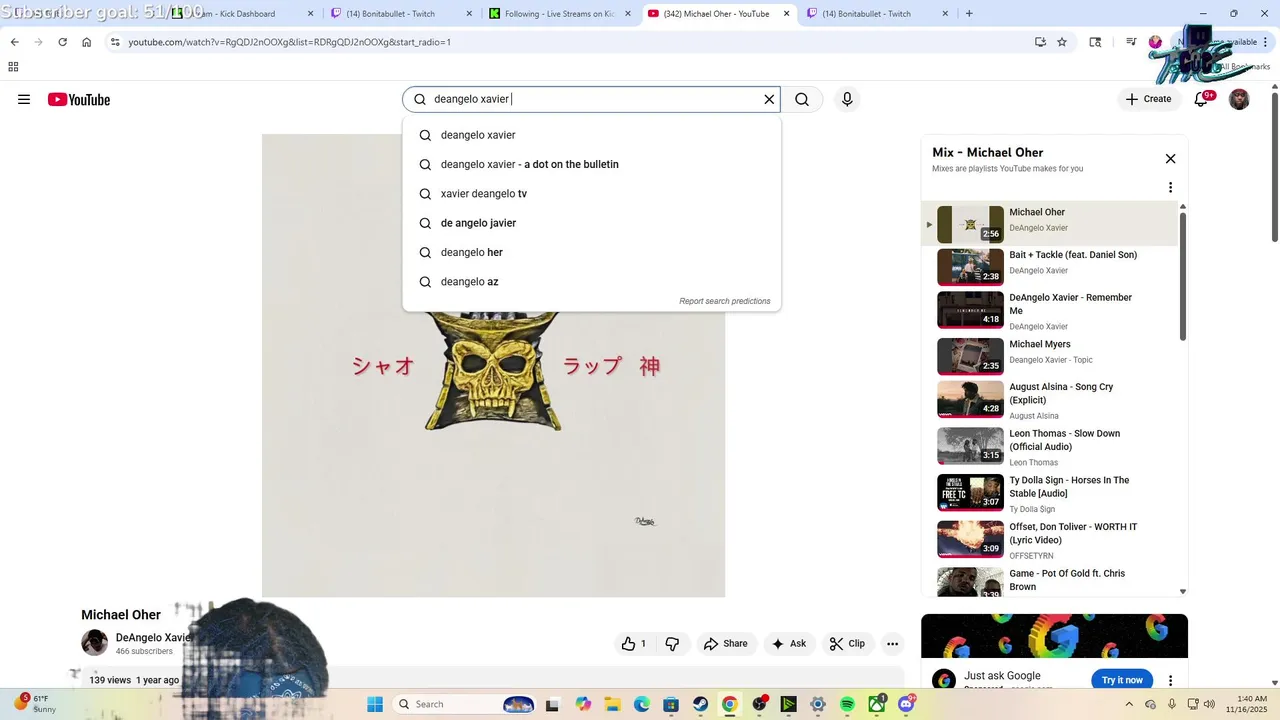The height and width of the screenshot is (720, 1280).
Task: Play DeAngelo Xavier - Remember Me
Action: coord(1050,310)
